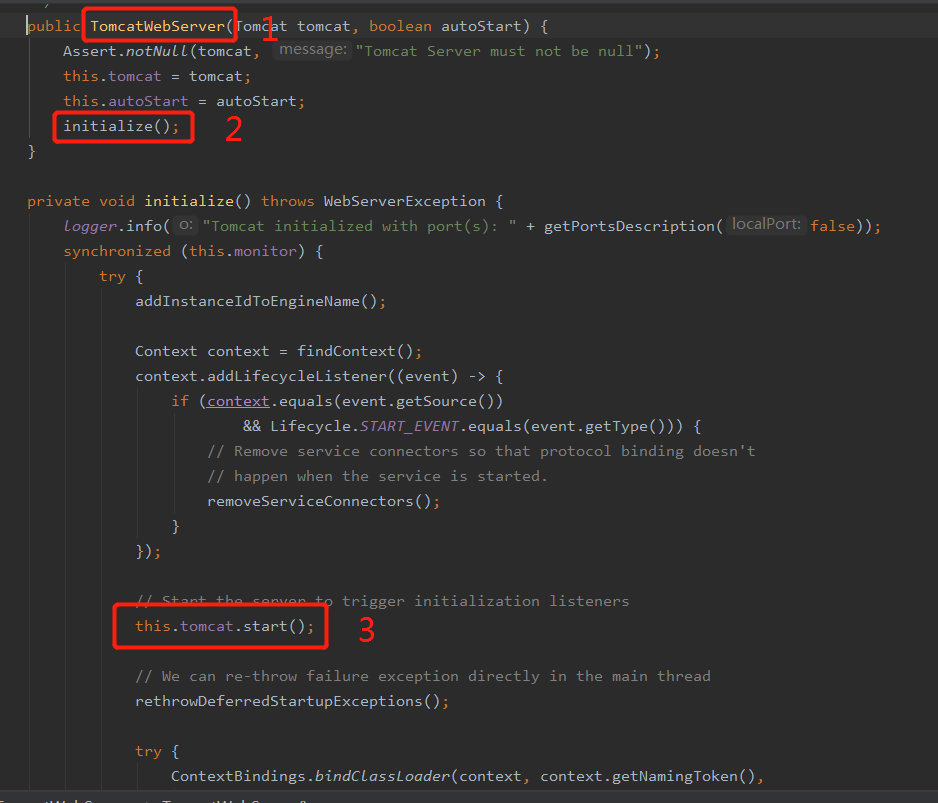Click the rethrowDeferredStartupExceptions() call
Screen dimensions: 938x803
point(287,701)
